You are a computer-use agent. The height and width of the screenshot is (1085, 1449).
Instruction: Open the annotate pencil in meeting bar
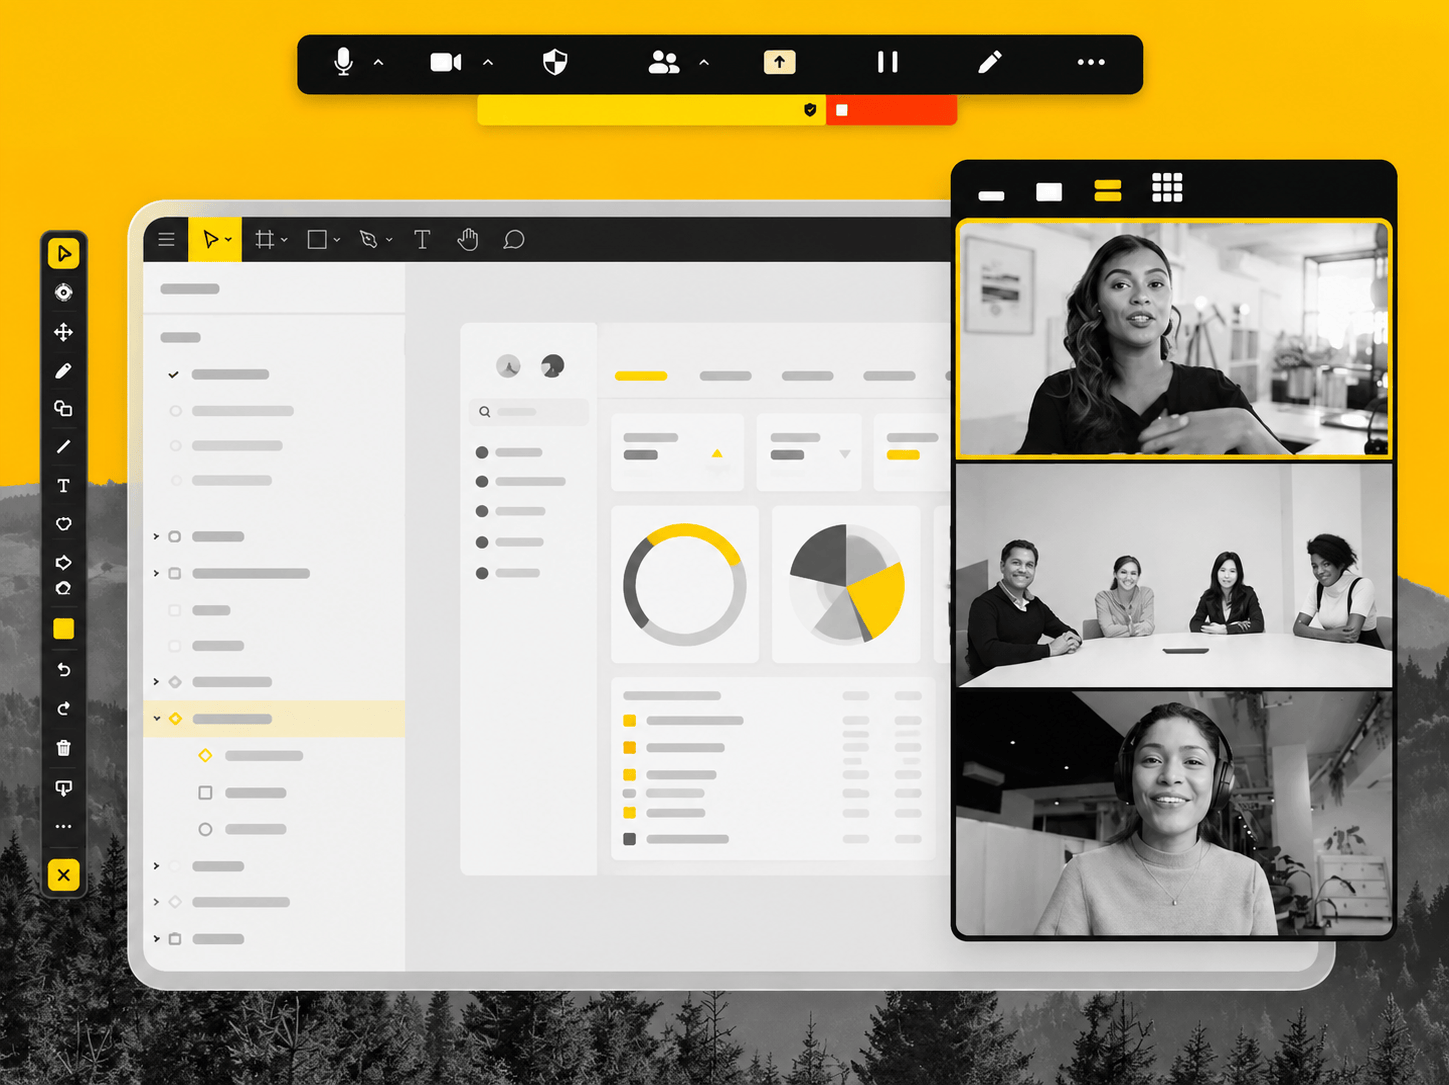990,62
